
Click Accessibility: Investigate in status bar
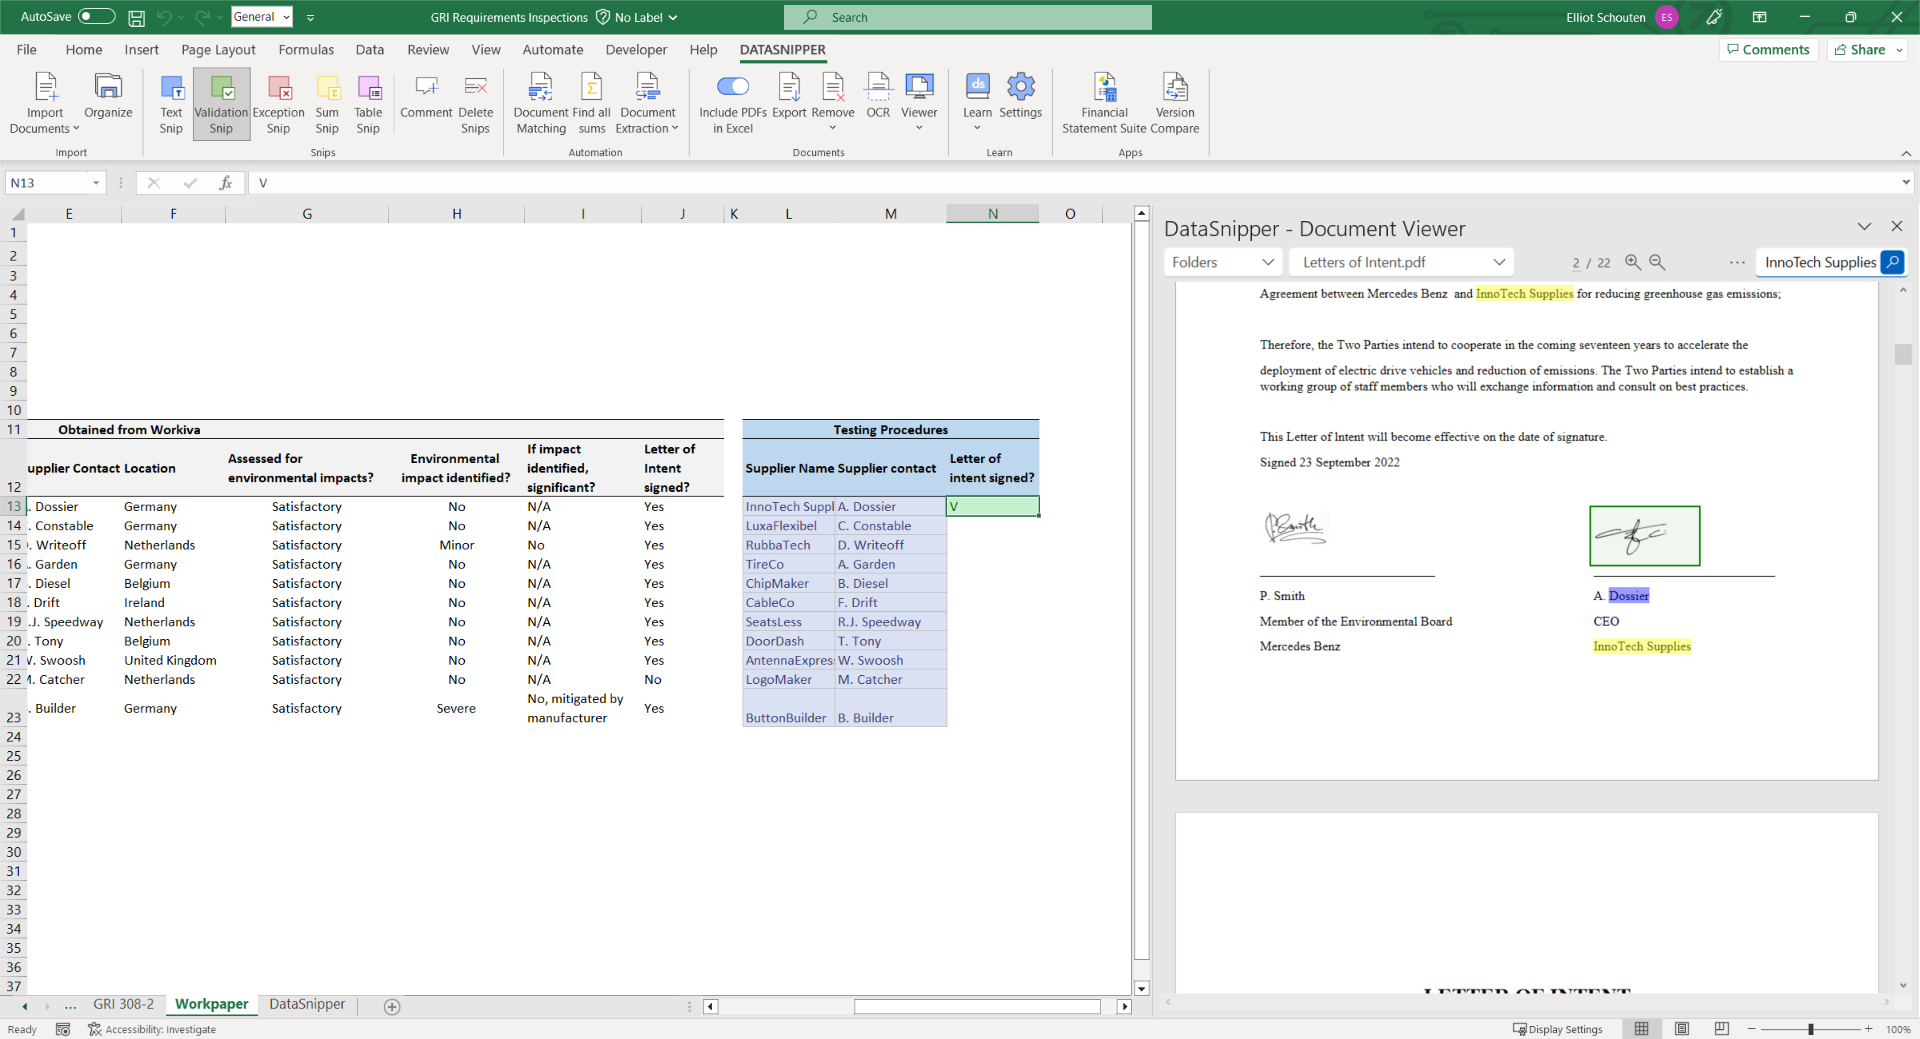152,1029
